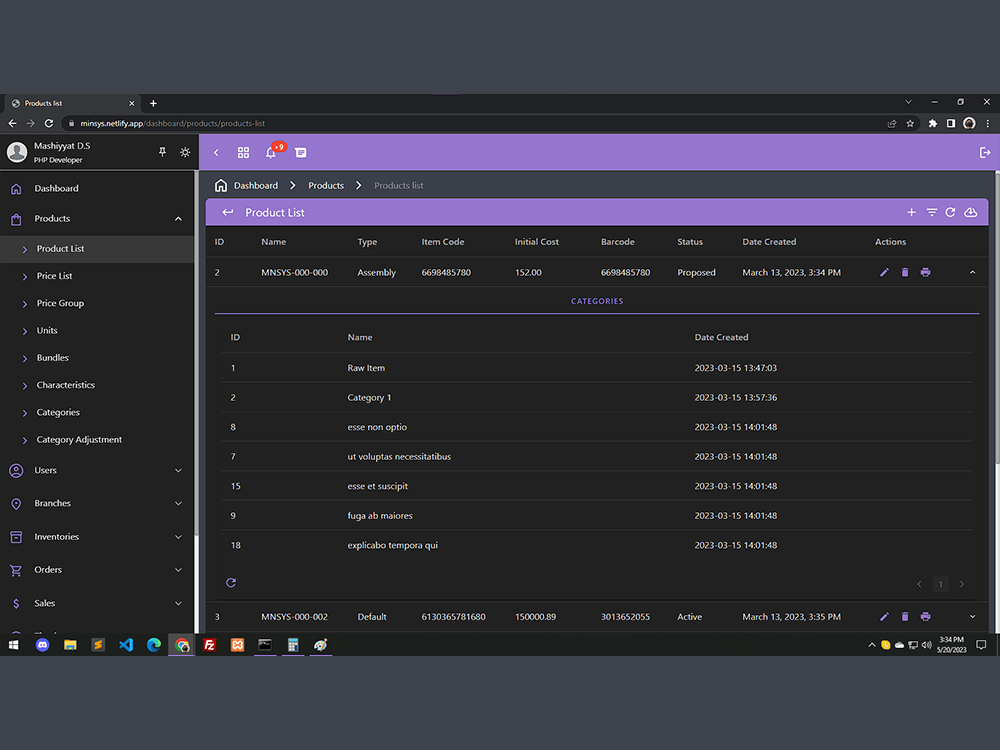This screenshot has width=1000, height=750.
Task: Click the 'ut voluptas necessitatibus' category
Action: [x=597, y=457]
